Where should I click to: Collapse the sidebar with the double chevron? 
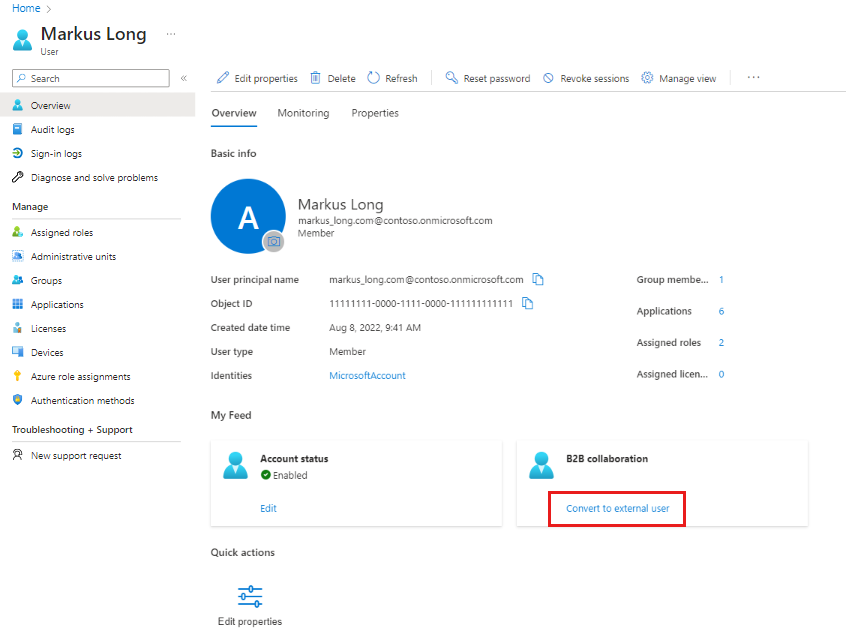point(183,77)
